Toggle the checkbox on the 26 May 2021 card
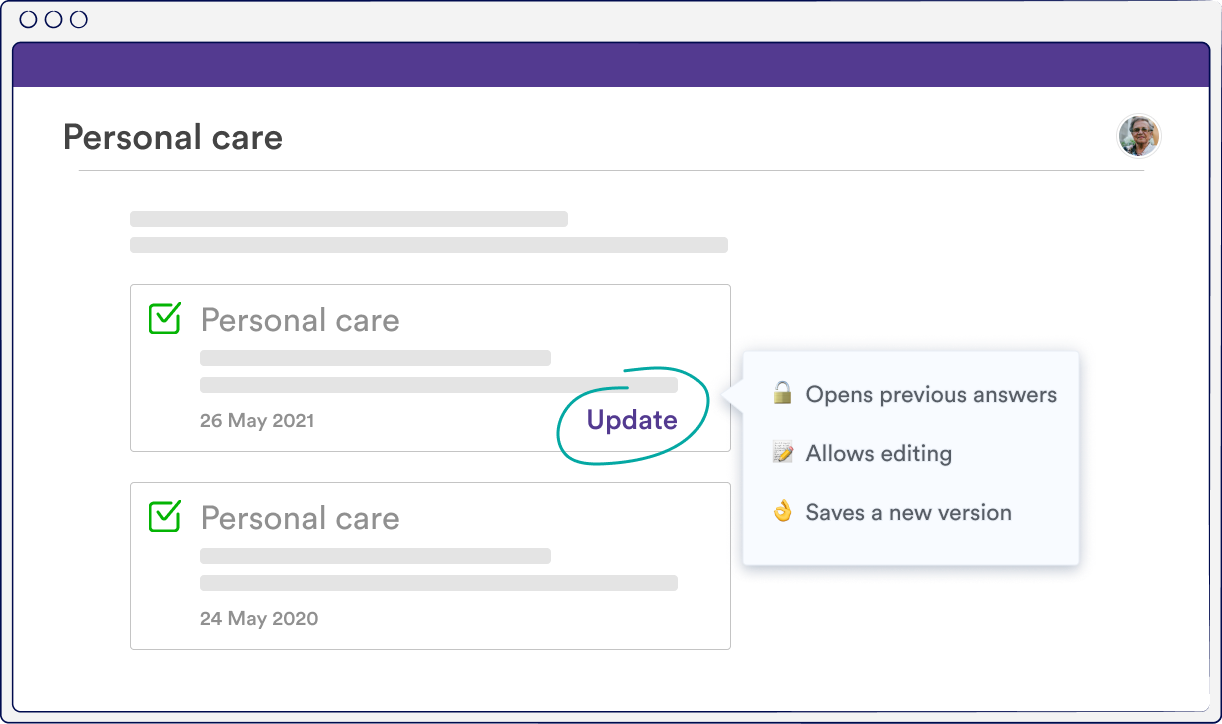Image resolution: width=1222 pixels, height=724 pixels. [165, 319]
